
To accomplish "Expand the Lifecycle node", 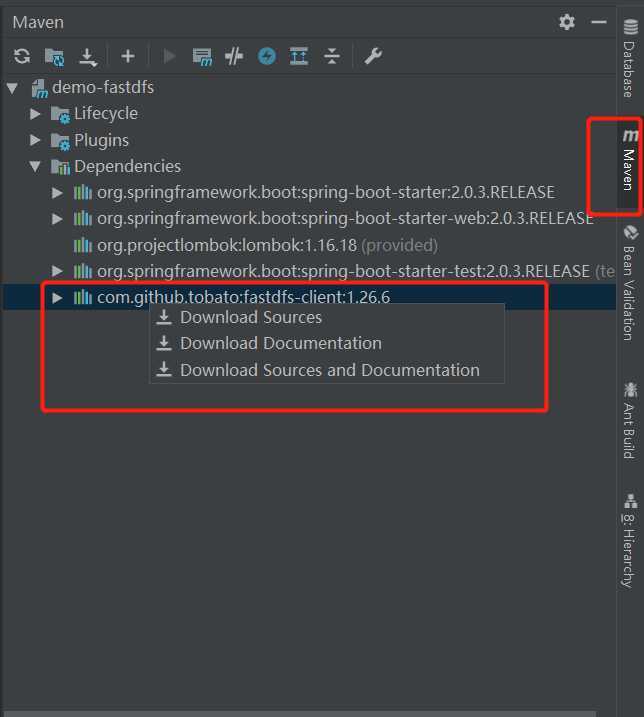I will [35, 114].
